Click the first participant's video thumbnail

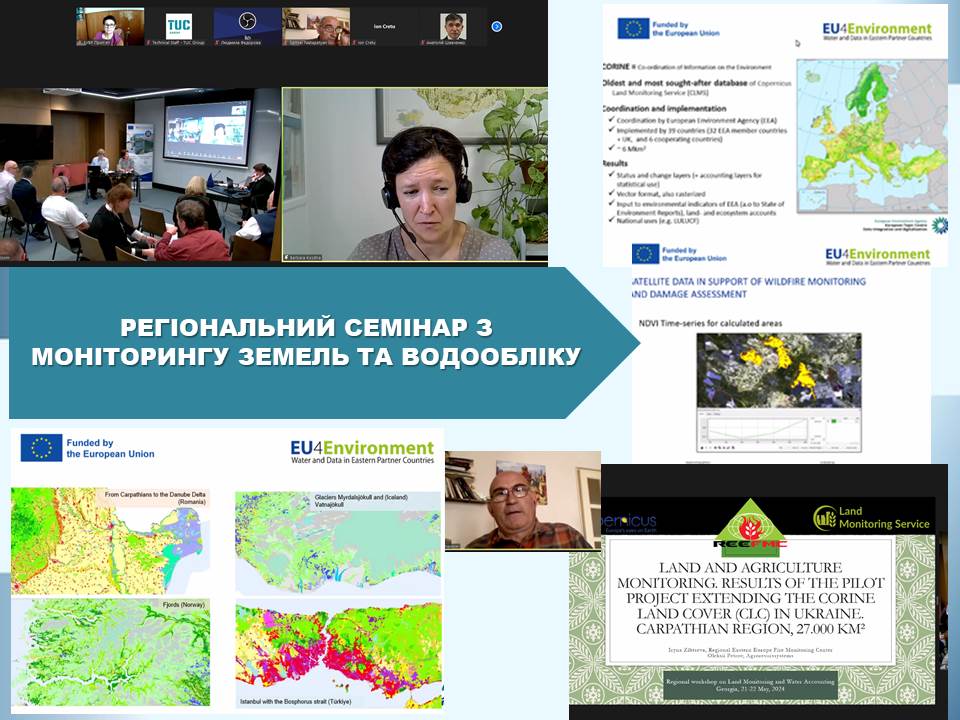click(106, 26)
